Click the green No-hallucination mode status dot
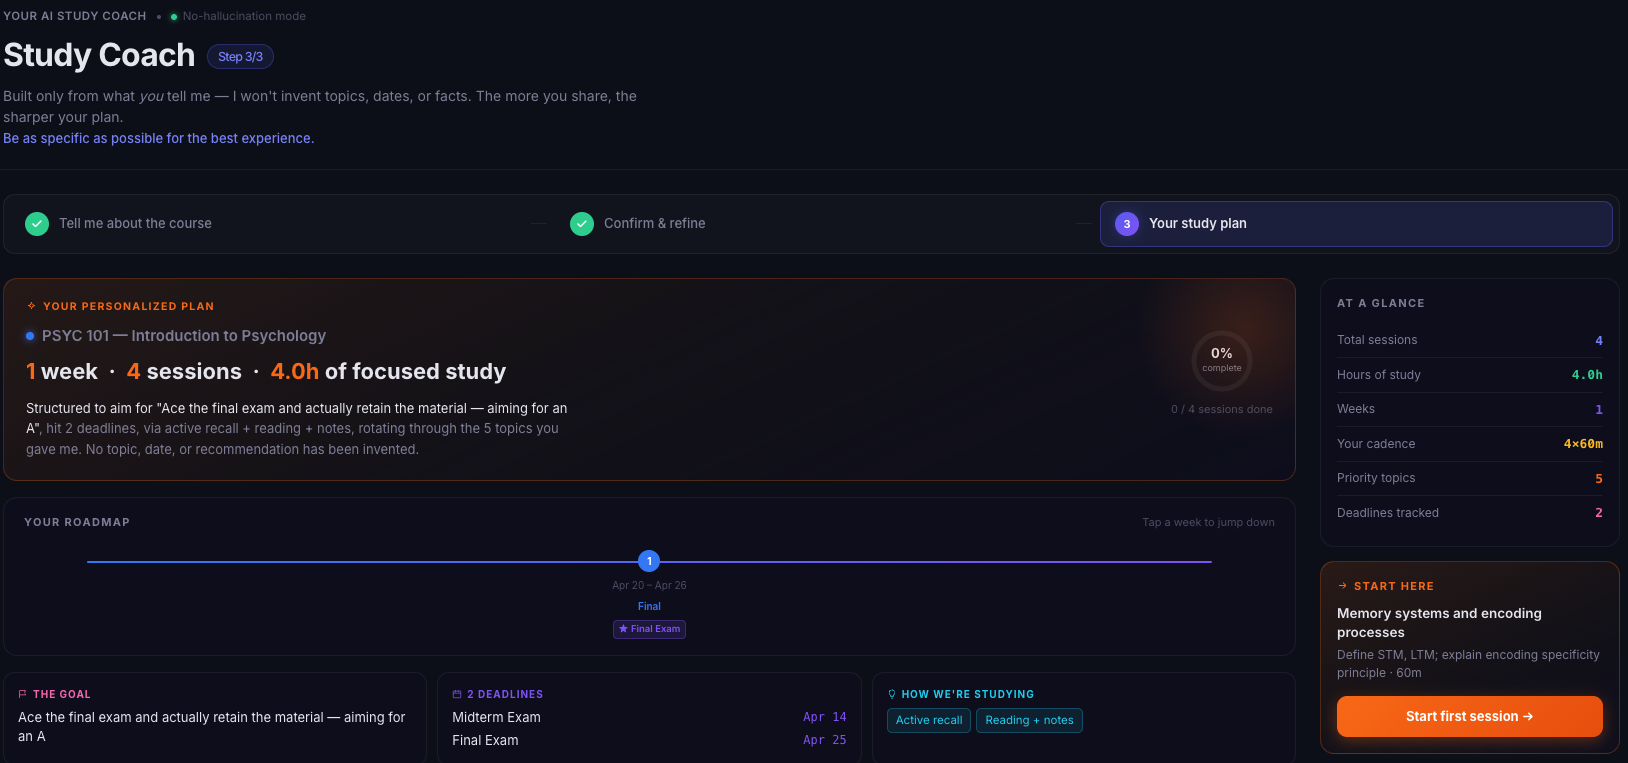Screen dimensions: 1628x763 click(174, 17)
